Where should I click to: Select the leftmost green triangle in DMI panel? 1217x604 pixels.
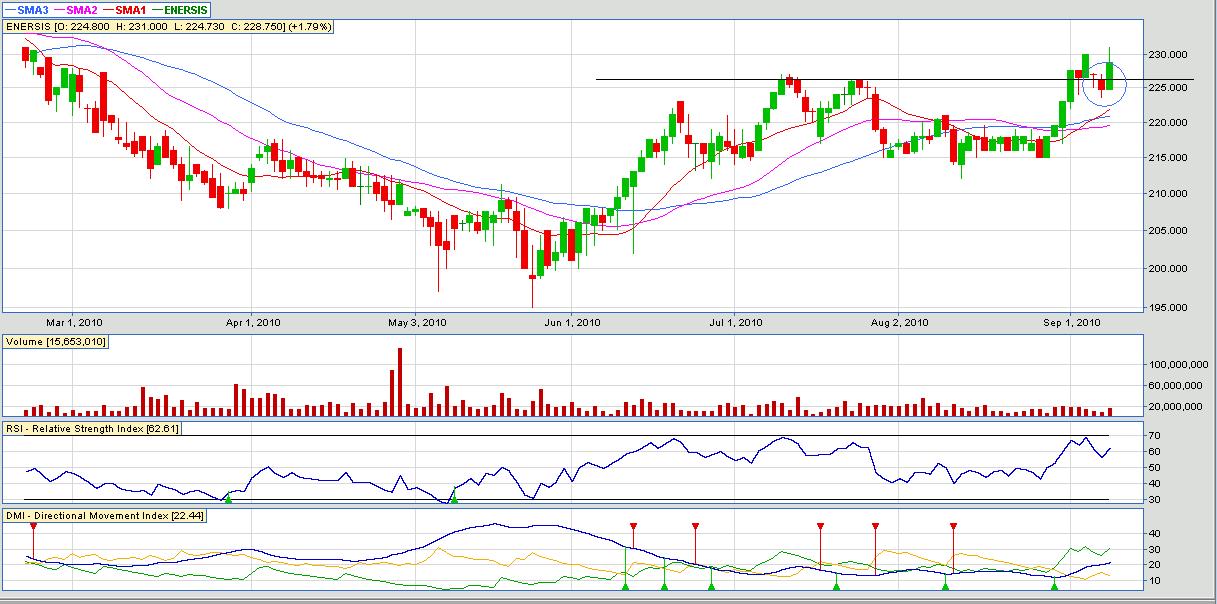(x=626, y=586)
